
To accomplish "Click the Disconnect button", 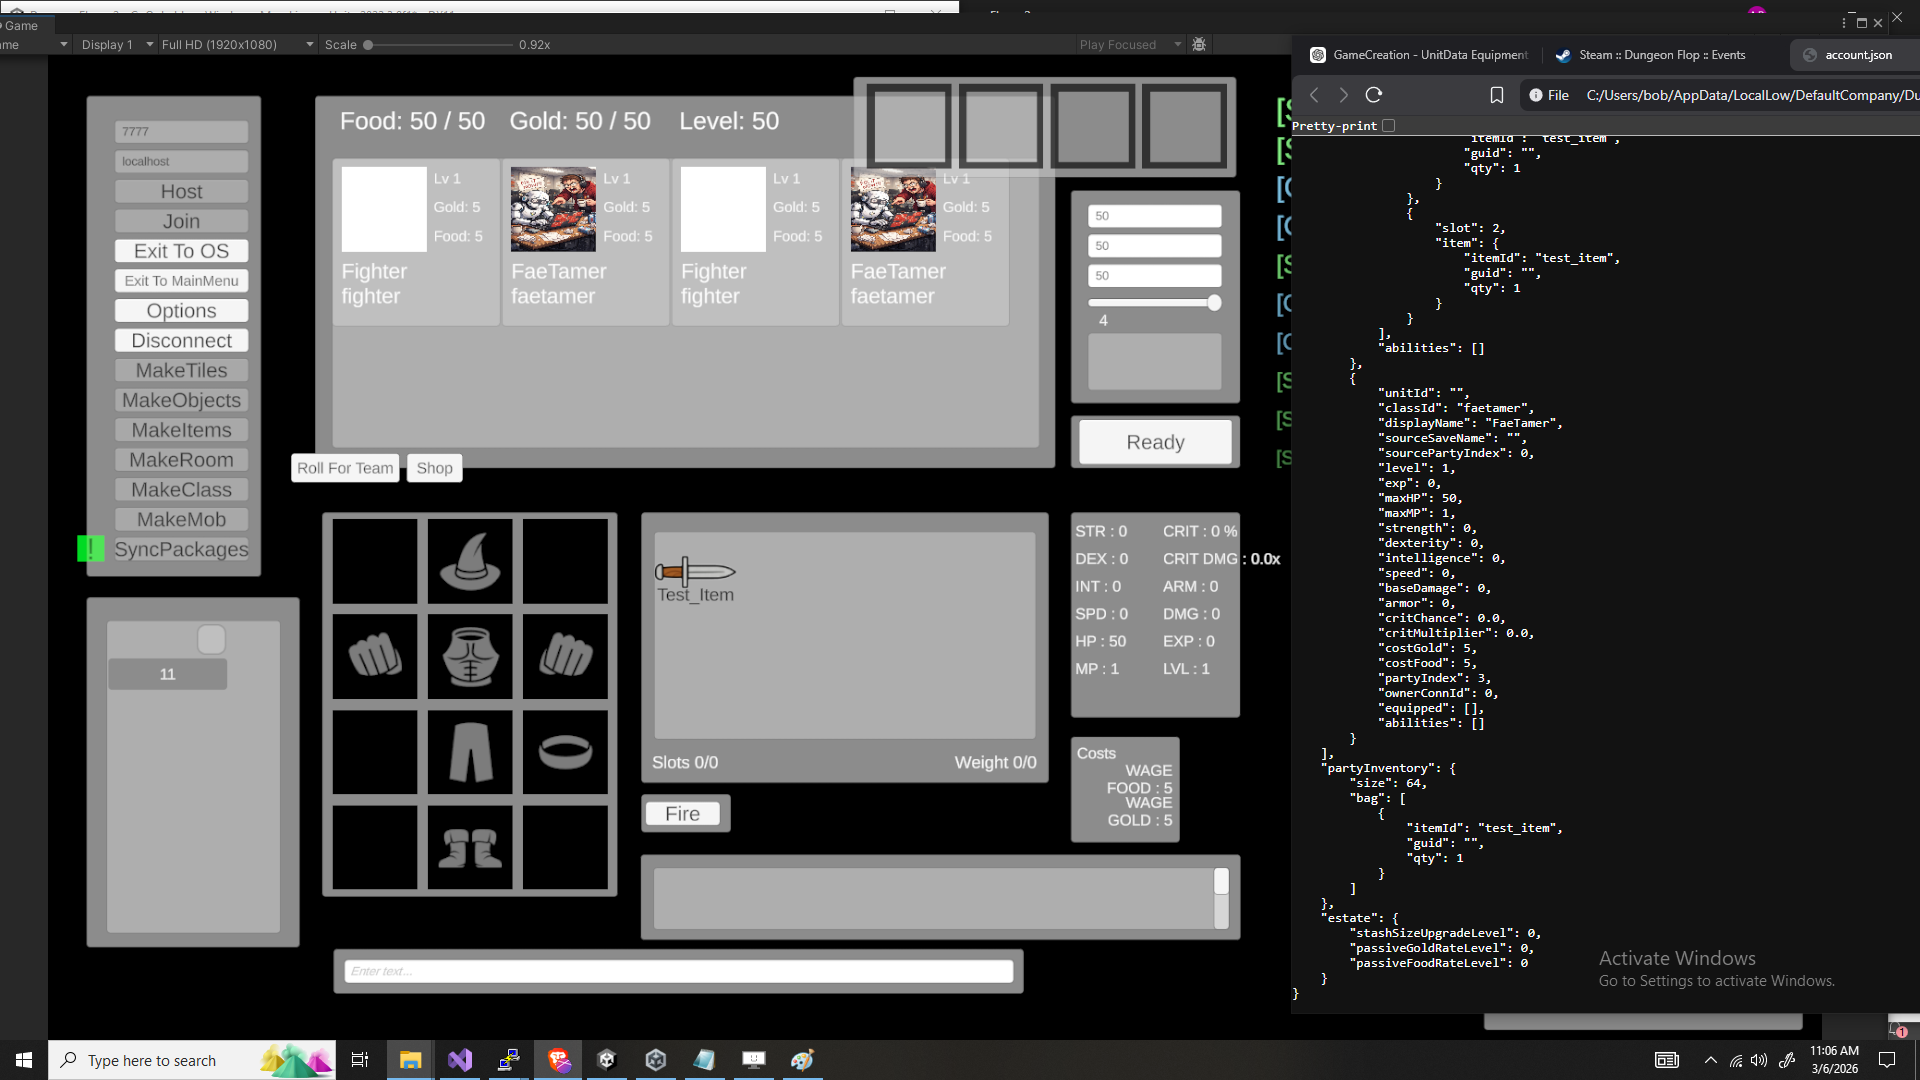I will pyautogui.click(x=181, y=340).
